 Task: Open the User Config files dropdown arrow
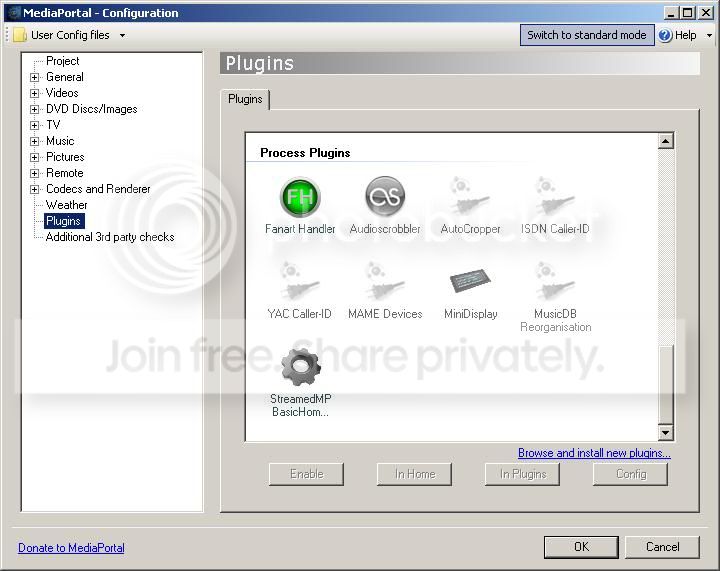click(x=122, y=35)
